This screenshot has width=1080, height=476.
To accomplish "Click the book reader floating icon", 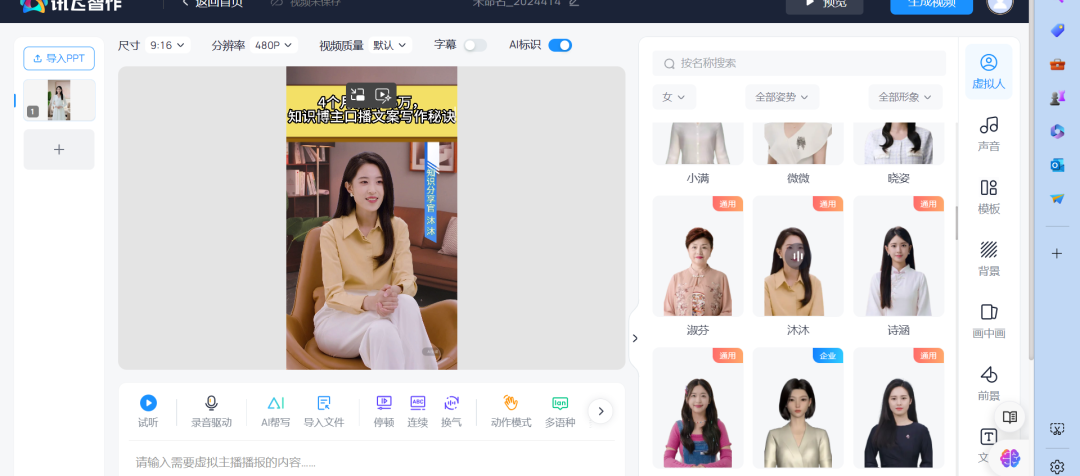I will (x=1009, y=417).
